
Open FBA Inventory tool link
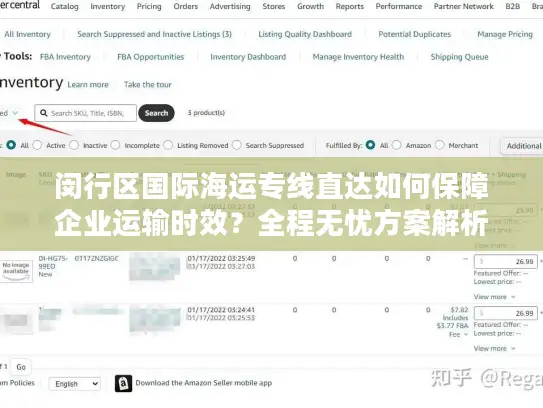[65, 57]
